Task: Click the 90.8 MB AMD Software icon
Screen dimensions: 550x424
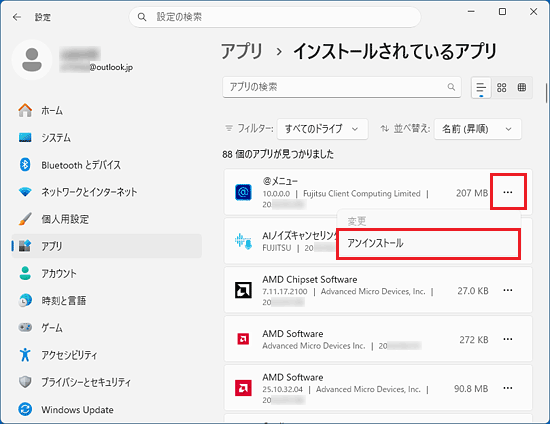Action: pos(243,388)
